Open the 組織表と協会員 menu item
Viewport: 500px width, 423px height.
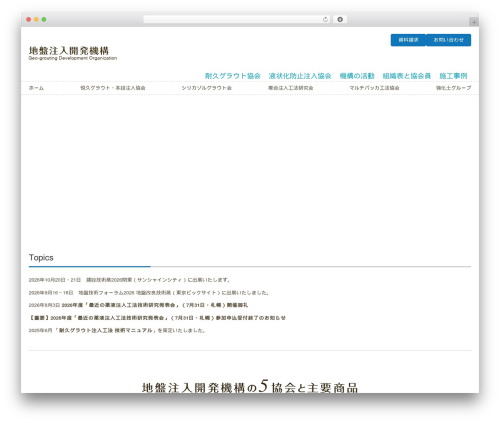[x=407, y=76]
